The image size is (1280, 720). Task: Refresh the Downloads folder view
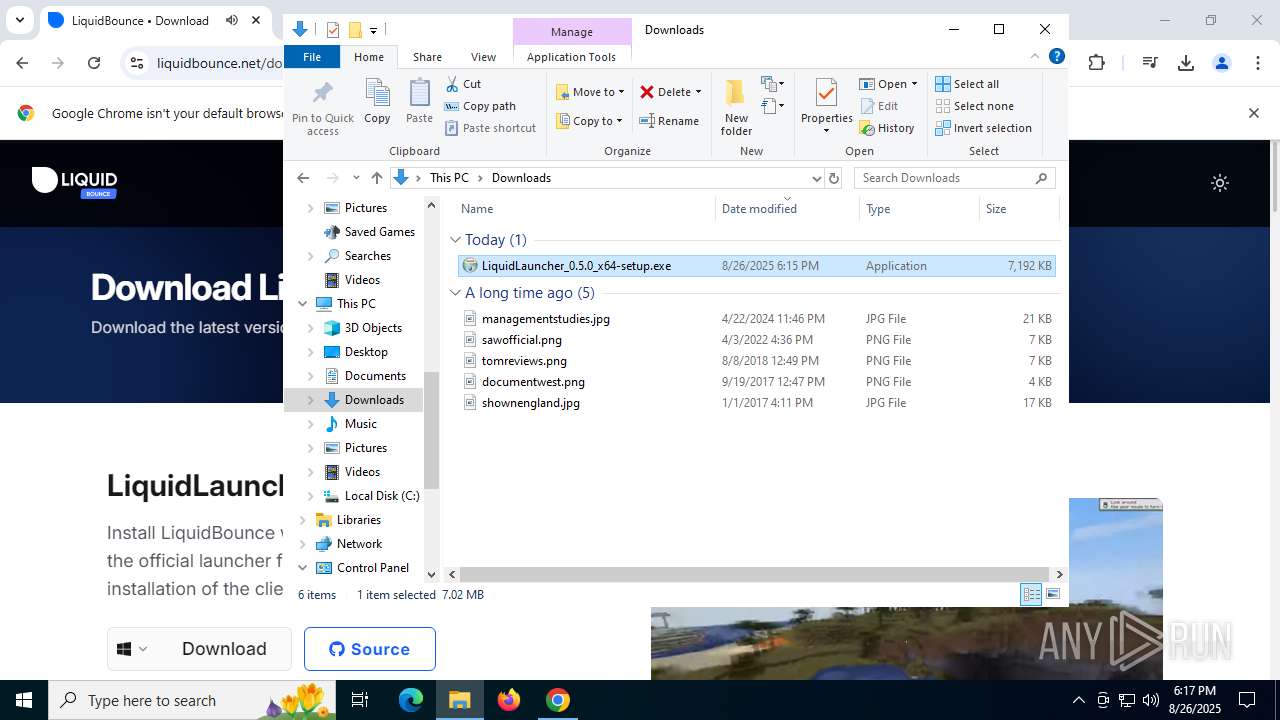(x=834, y=178)
